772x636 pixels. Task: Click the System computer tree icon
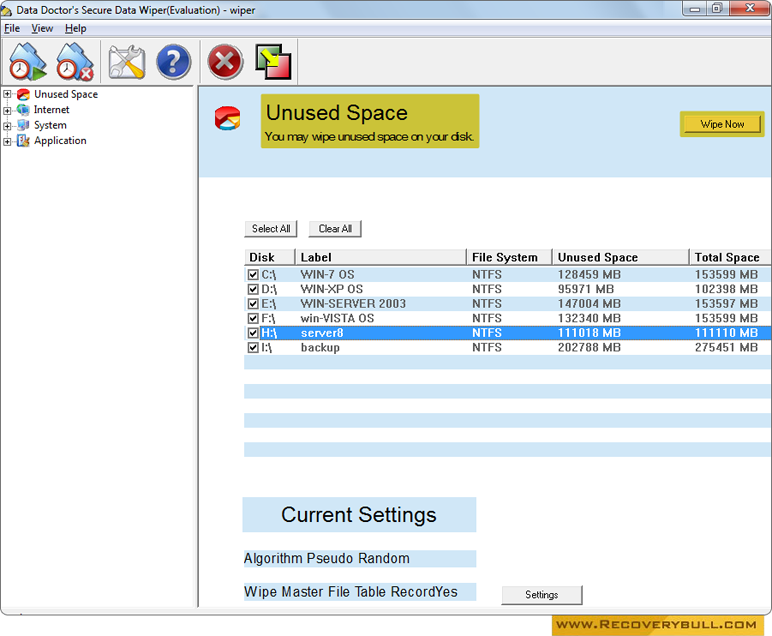(23, 125)
